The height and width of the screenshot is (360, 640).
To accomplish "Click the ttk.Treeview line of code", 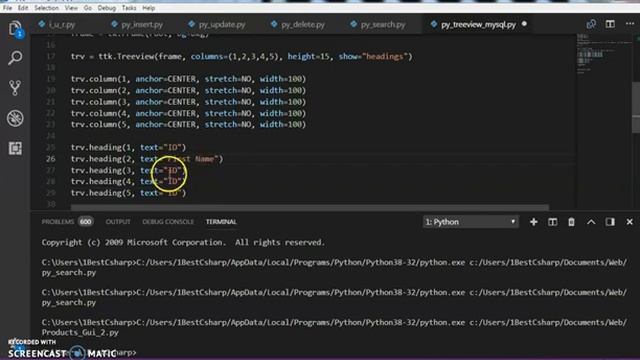I will click(242, 56).
